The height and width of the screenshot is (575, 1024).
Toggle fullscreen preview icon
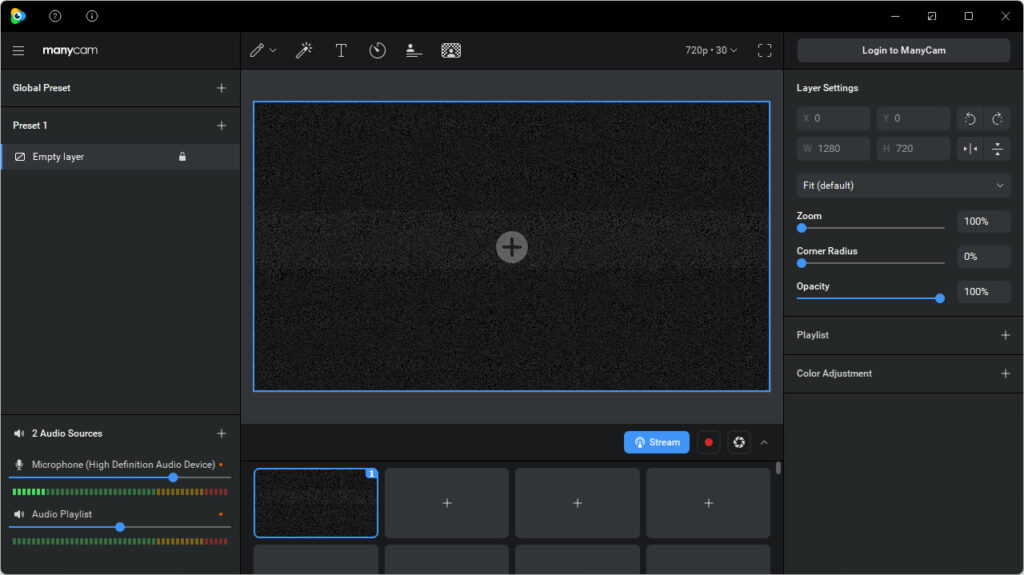[765, 50]
